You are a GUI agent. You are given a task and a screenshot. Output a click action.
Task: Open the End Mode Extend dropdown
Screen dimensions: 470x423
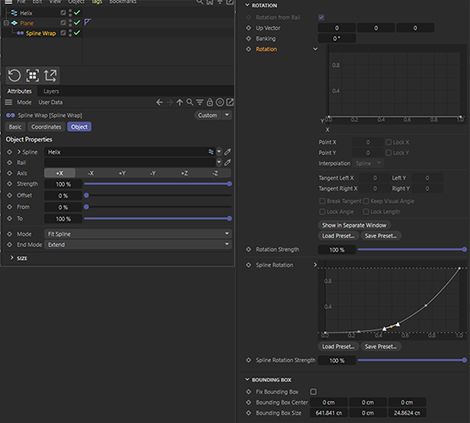coord(138,245)
